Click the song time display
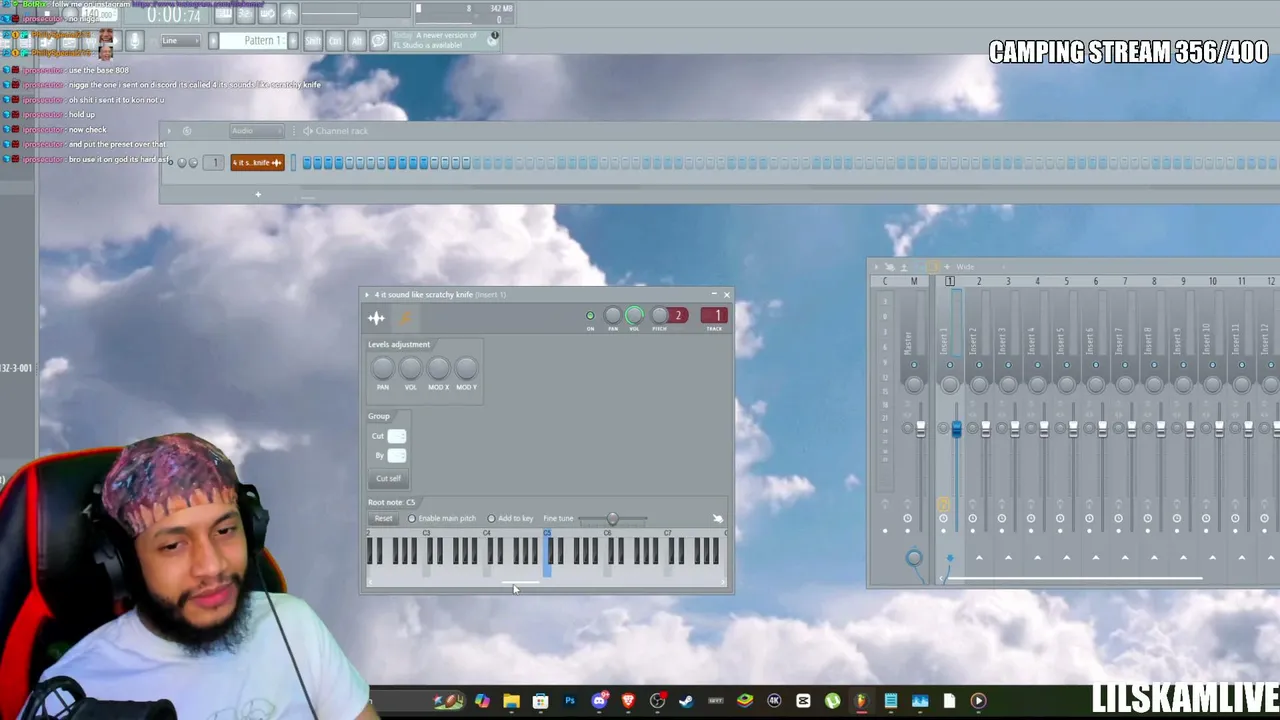Image resolution: width=1280 pixels, height=720 pixels. coord(173,15)
